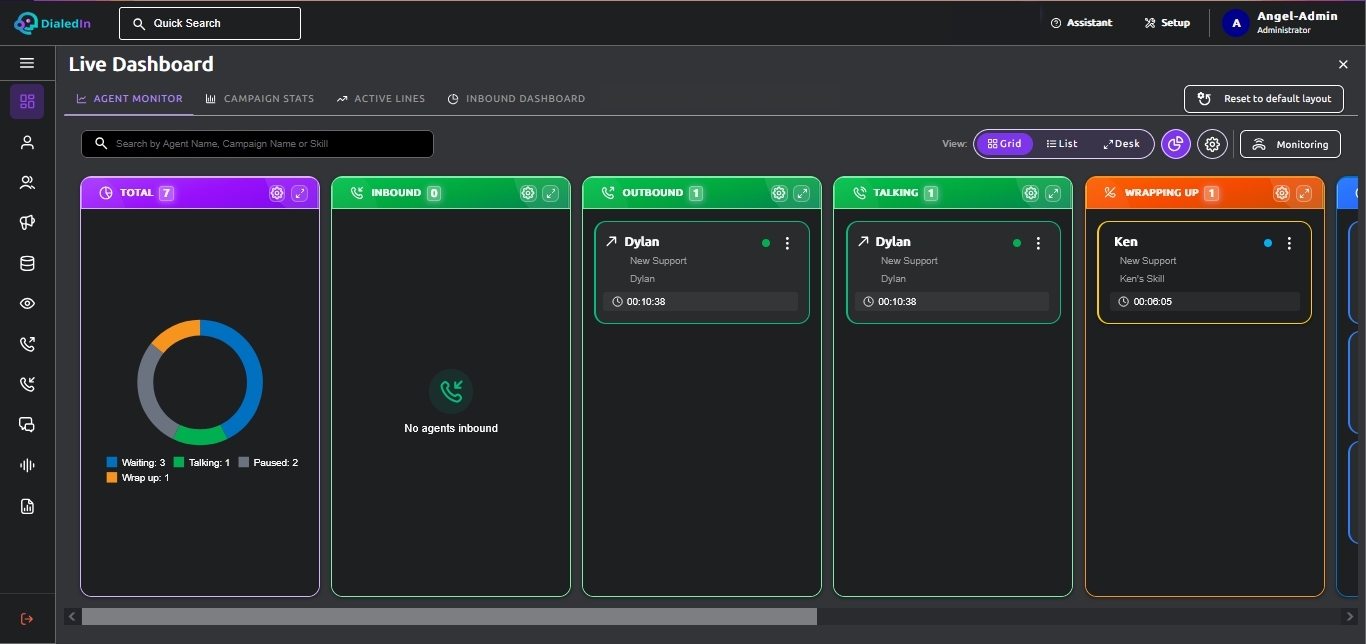The width and height of the screenshot is (1366, 644).
Task: Open Setup in top bar
Action: 1167,23
